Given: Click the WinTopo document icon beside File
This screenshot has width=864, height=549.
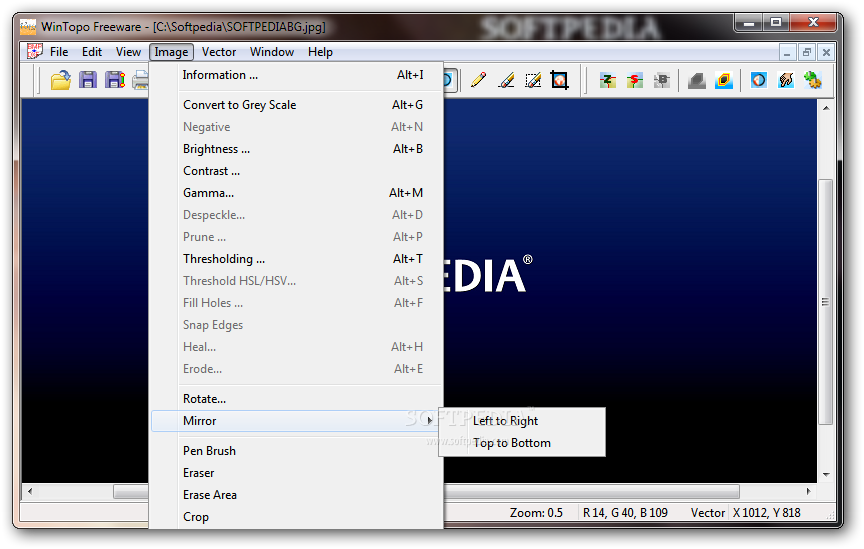Looking at the screenshot, I should pyautogui.click(x=35, y=51).
